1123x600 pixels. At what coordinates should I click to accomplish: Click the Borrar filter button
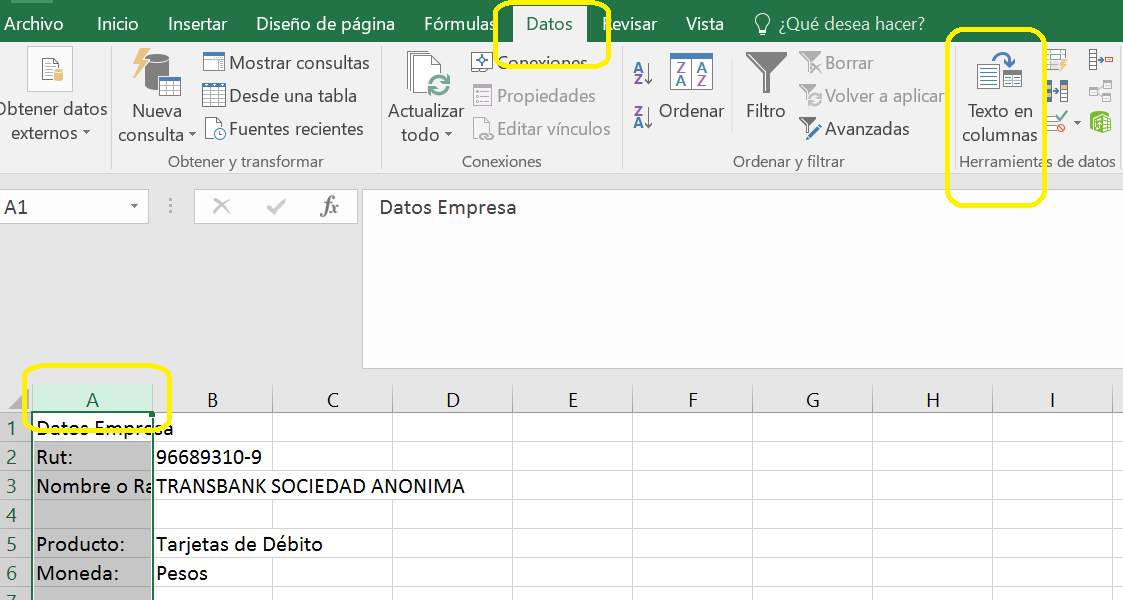[x=837, y=63]
